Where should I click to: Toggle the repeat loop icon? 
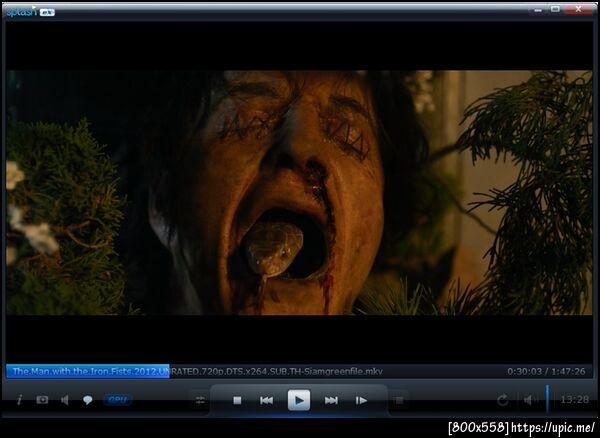502,400
